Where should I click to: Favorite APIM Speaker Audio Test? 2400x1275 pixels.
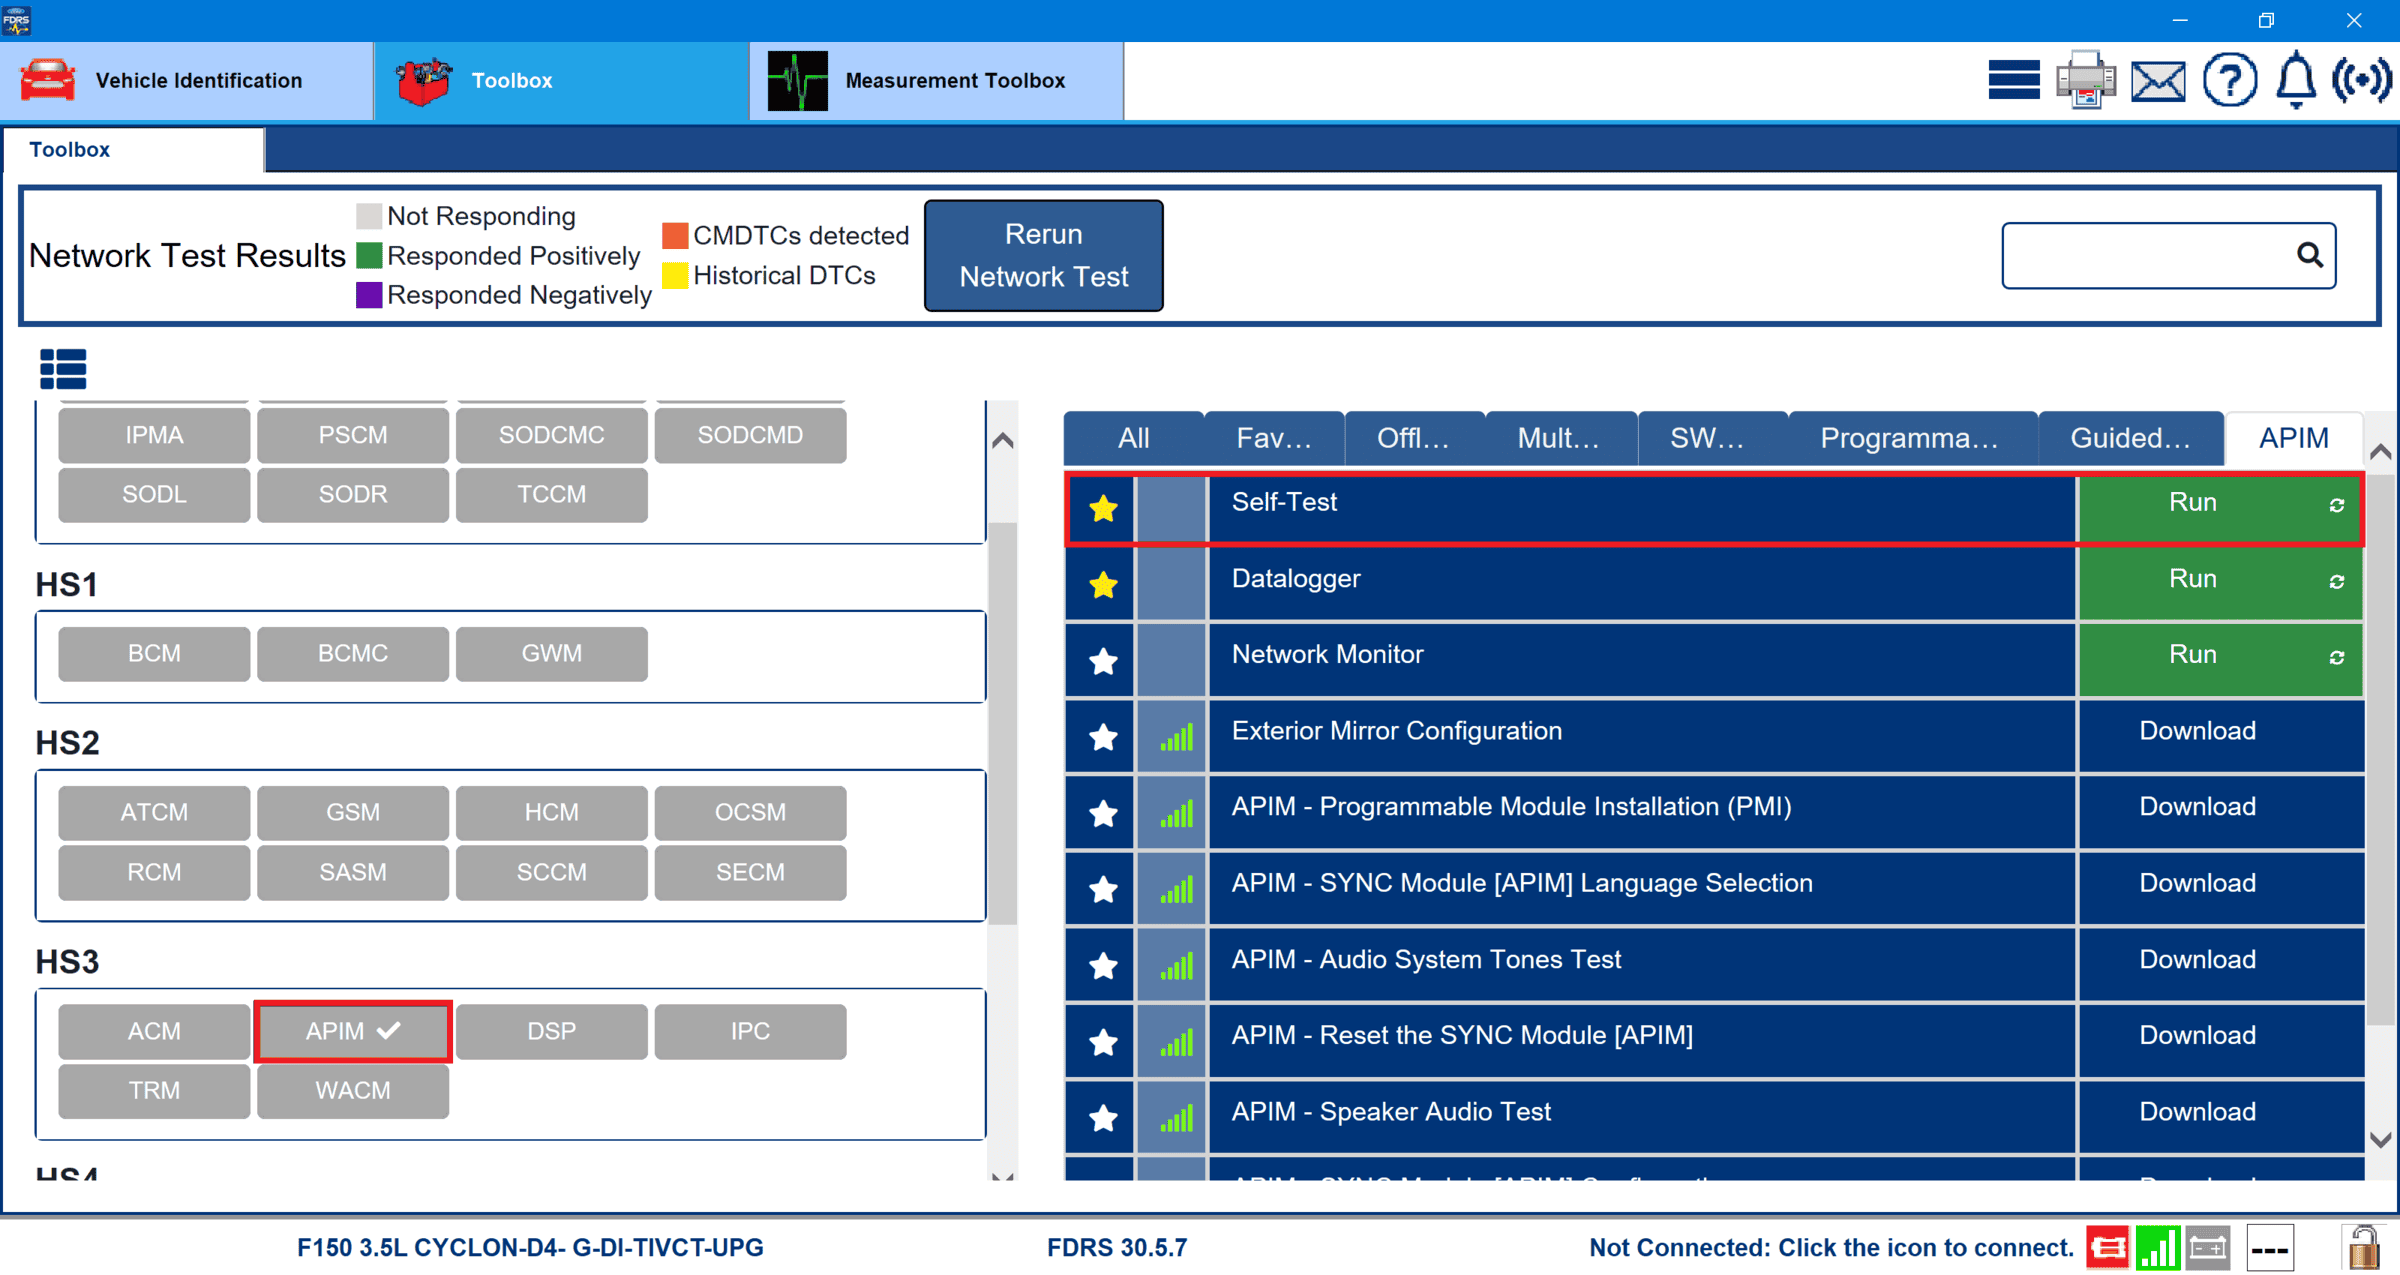(x=1103, y=1117)
